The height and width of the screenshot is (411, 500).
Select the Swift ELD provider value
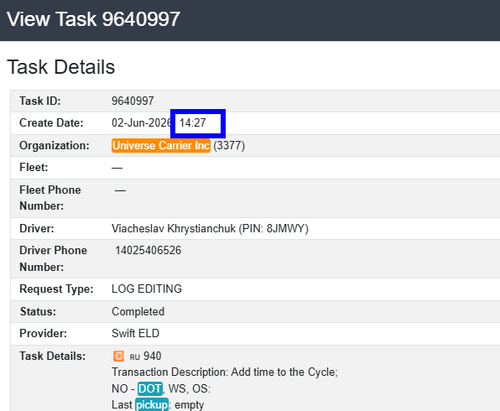click(x=136, y=333)
